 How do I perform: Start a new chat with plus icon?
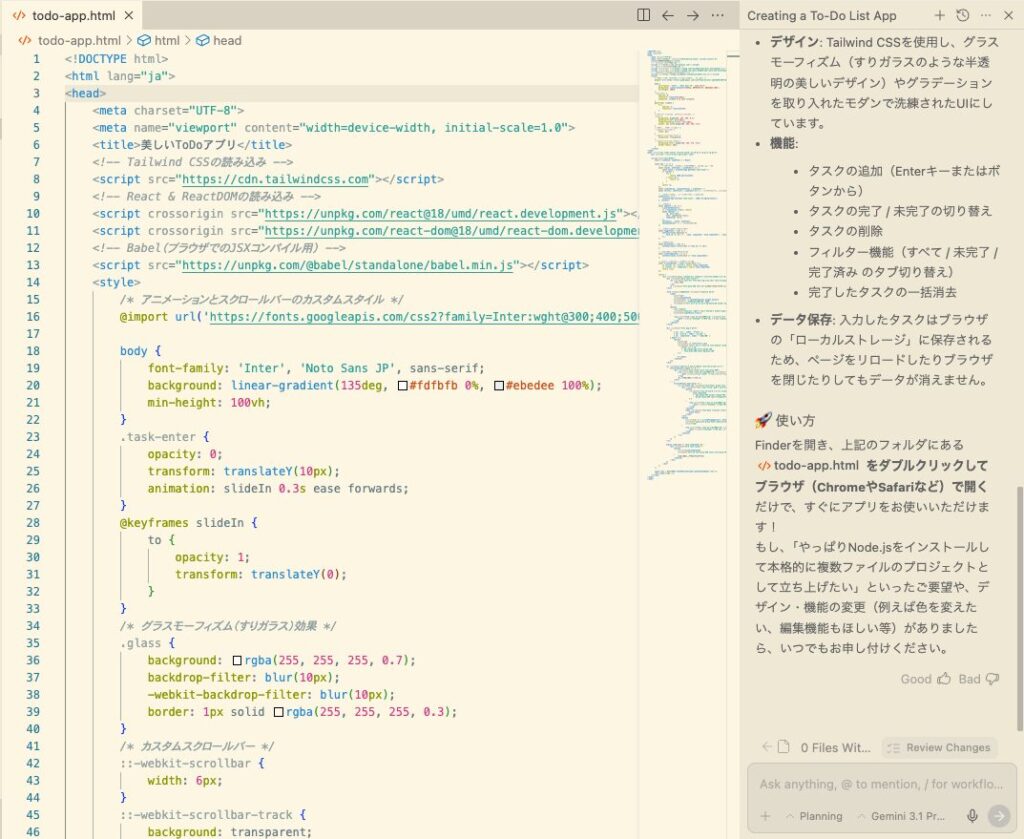coord(939,15)
